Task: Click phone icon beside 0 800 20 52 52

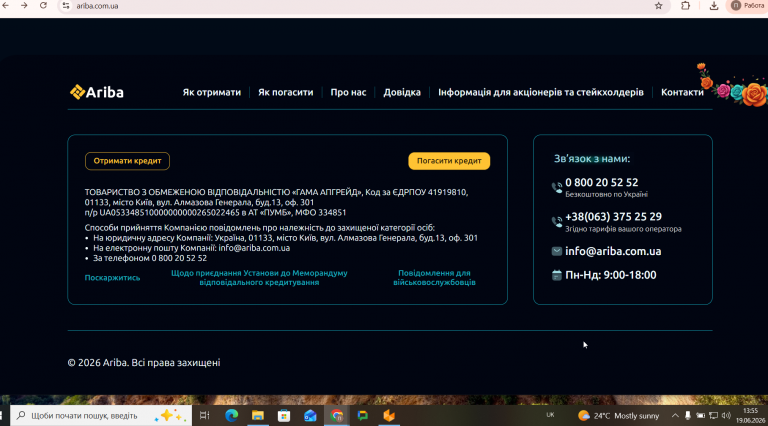Action: coord(557,188)
